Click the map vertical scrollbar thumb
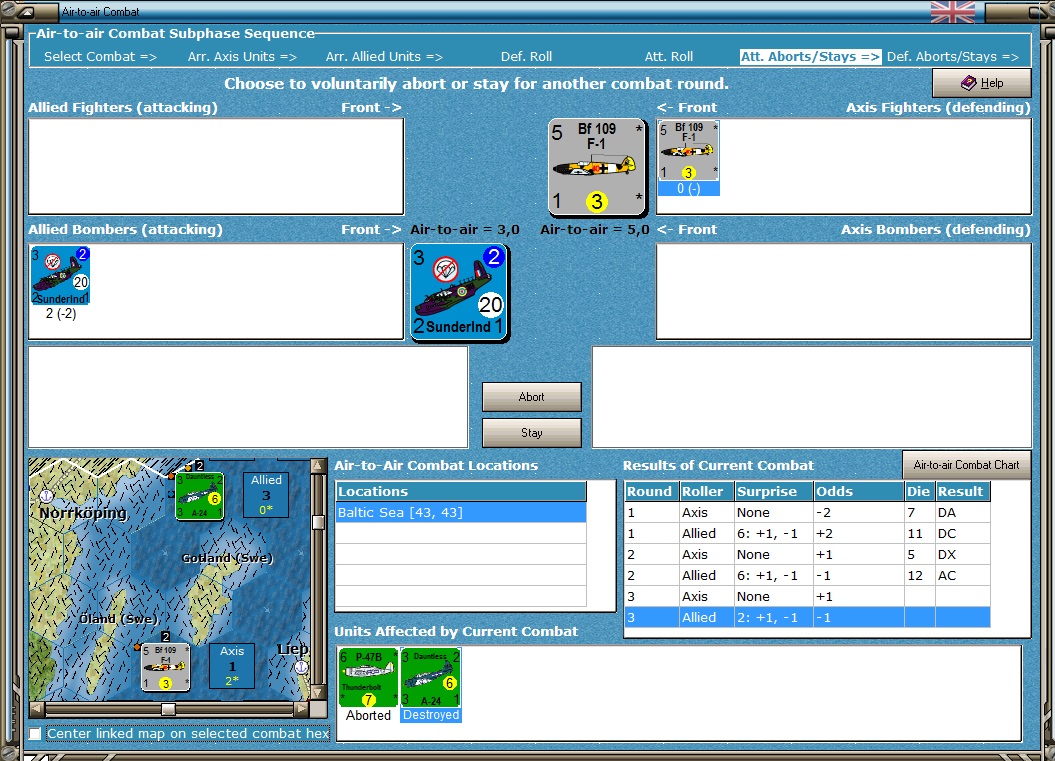The height and width of the screenshot is (761, 1055). [x=318, y=523]
